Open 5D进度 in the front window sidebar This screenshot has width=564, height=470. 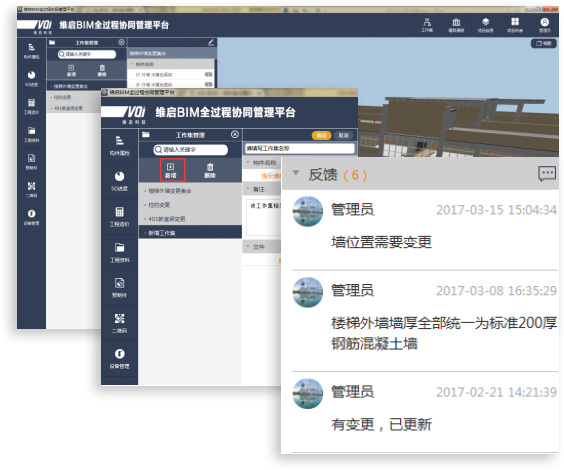119,181
